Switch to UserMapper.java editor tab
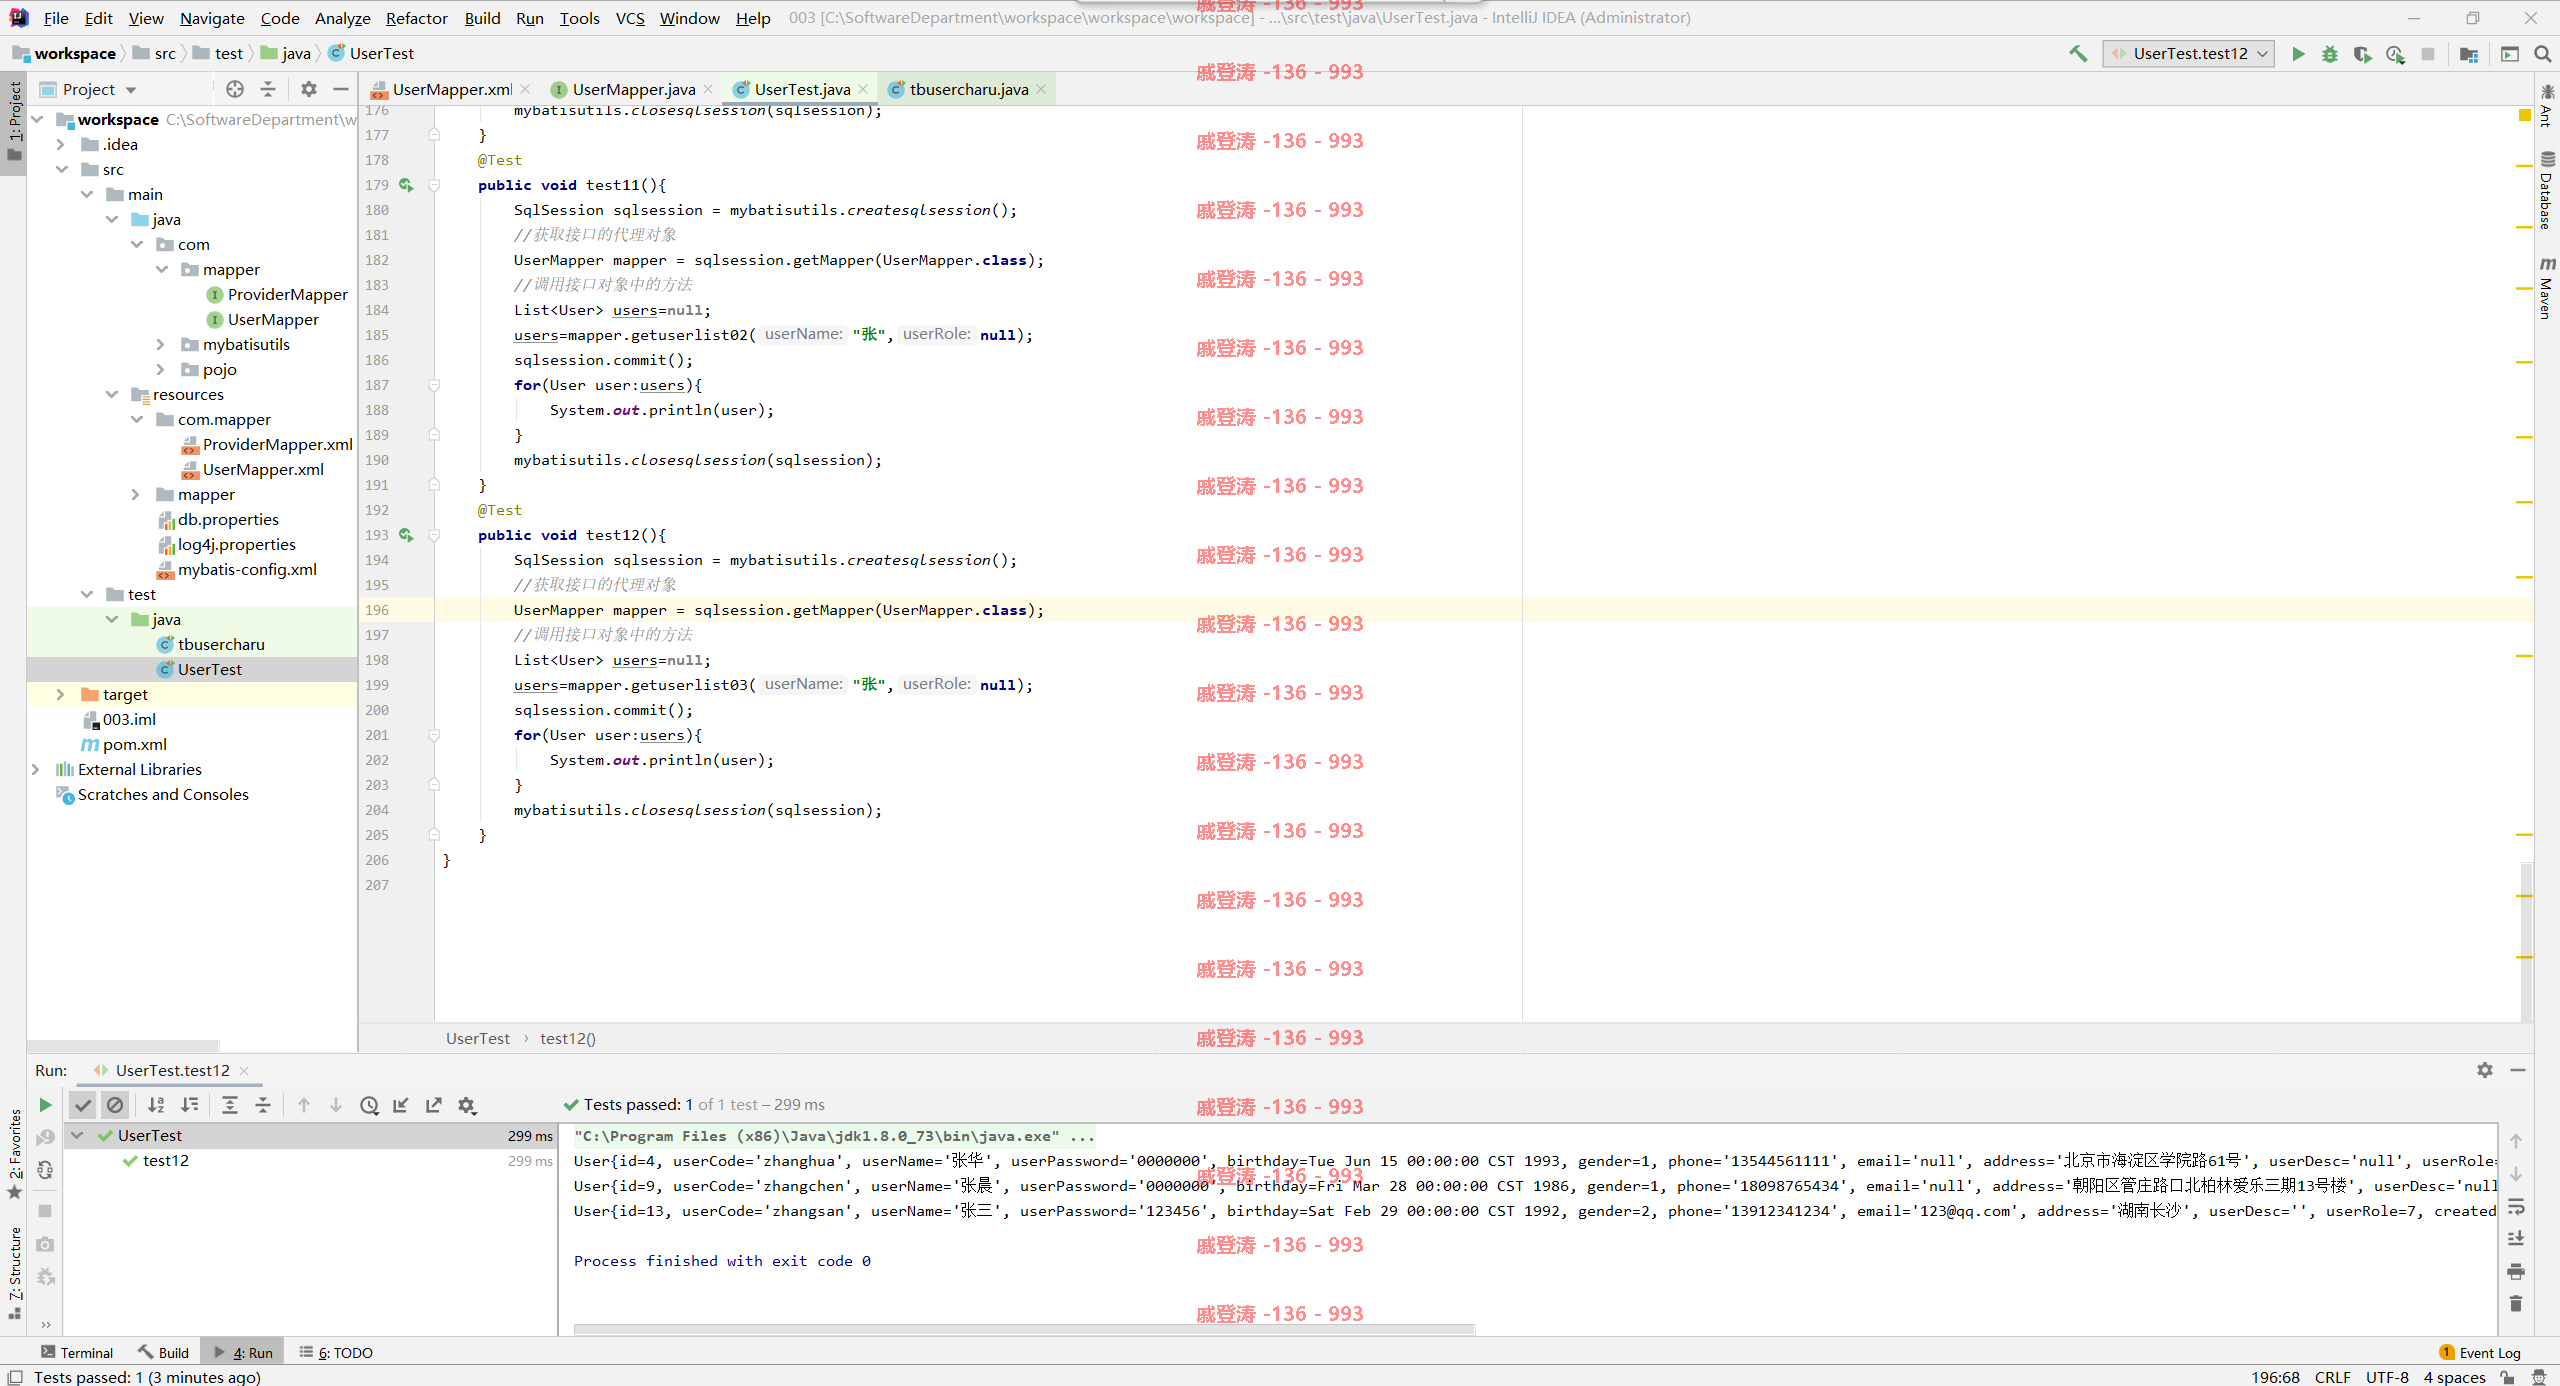Screen dimensions: 2560x1386 634,89
